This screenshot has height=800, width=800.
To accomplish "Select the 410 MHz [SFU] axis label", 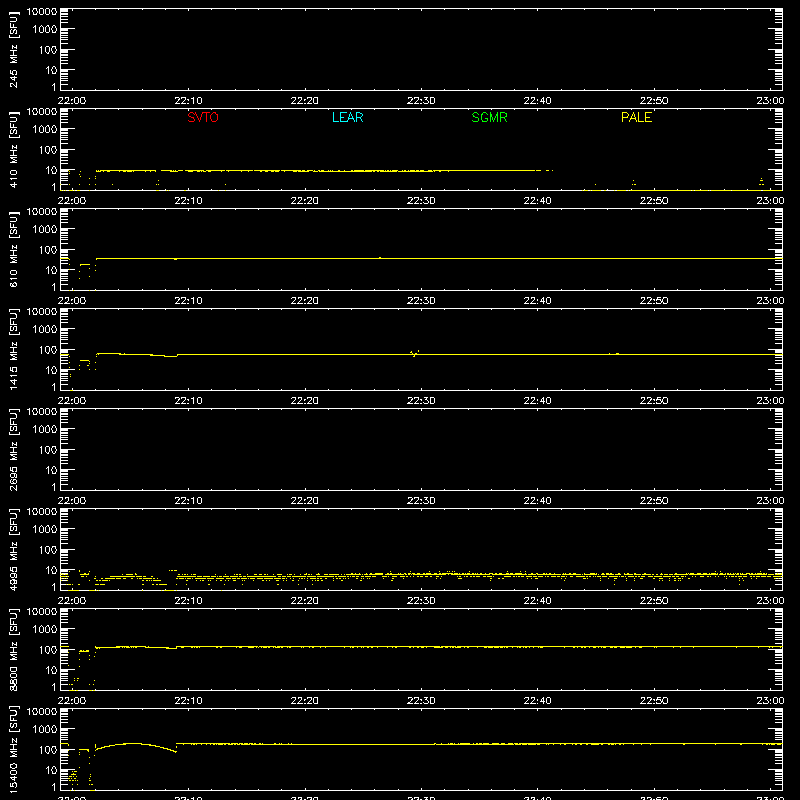I will (13, 149).
